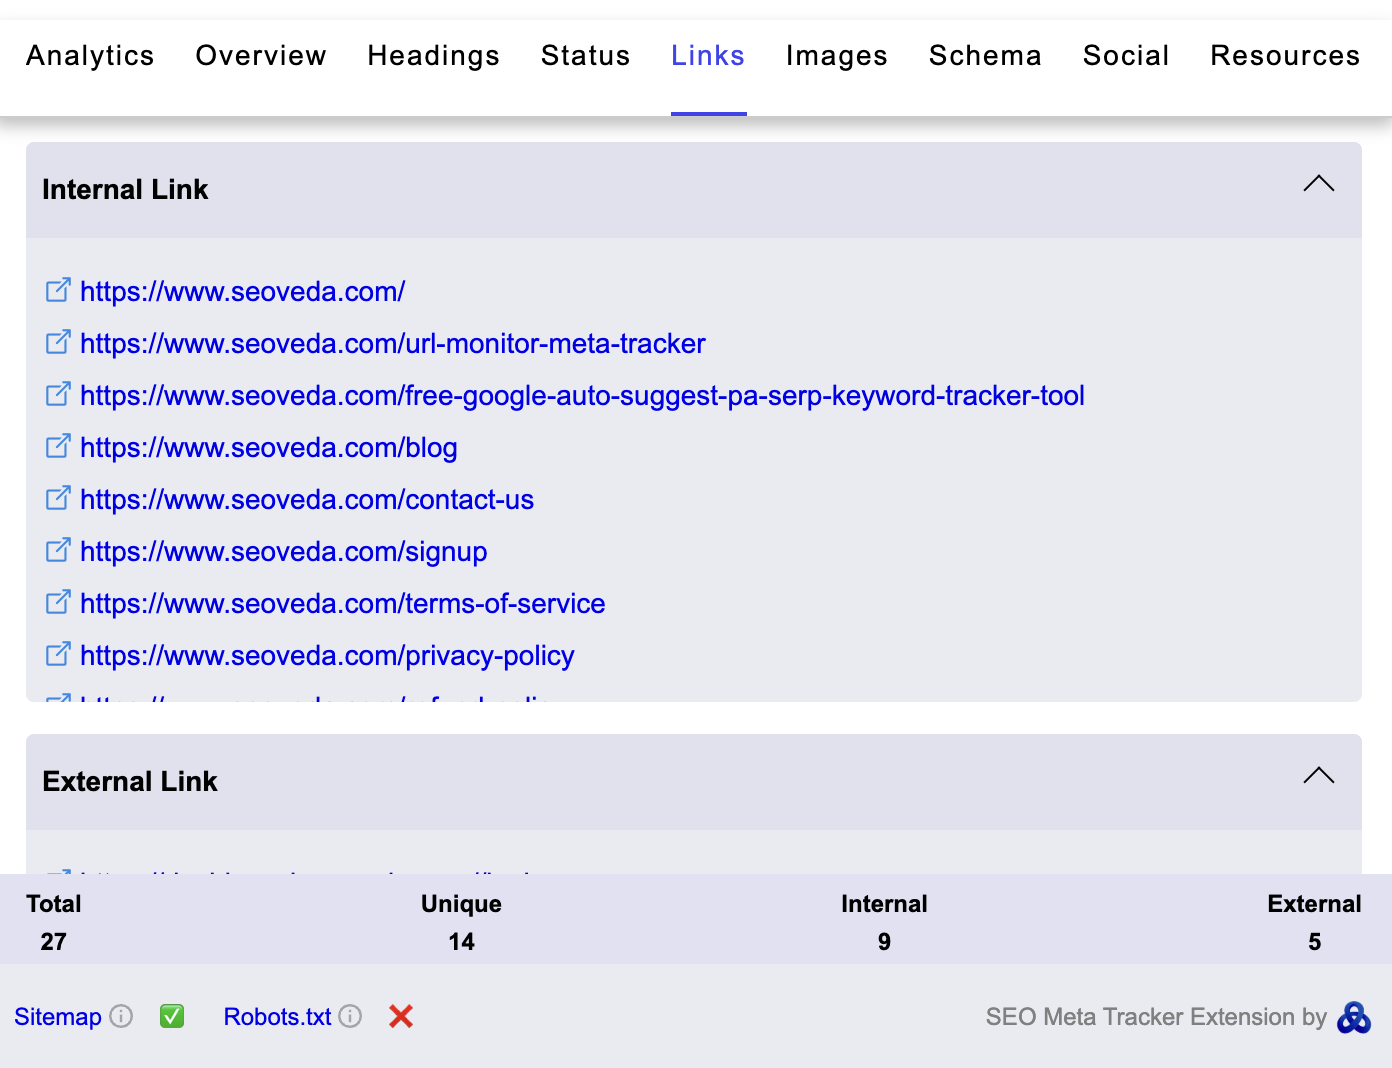Go to the Images tab
1392x1068 pixels.
836,56
